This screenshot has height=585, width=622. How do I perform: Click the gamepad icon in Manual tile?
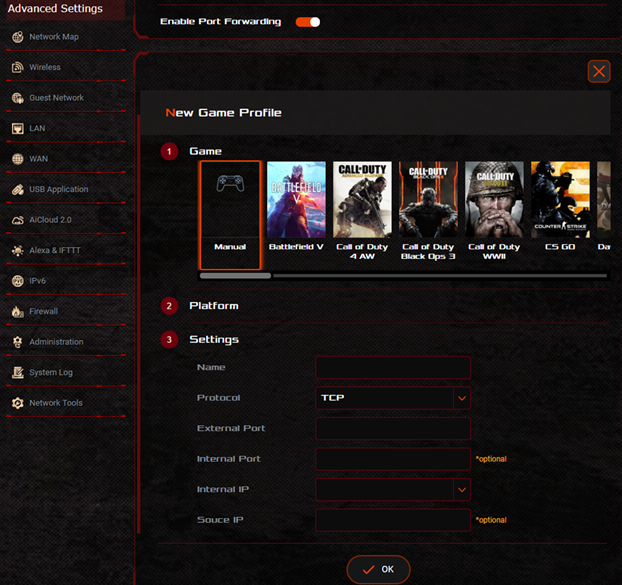pos(230,184)
